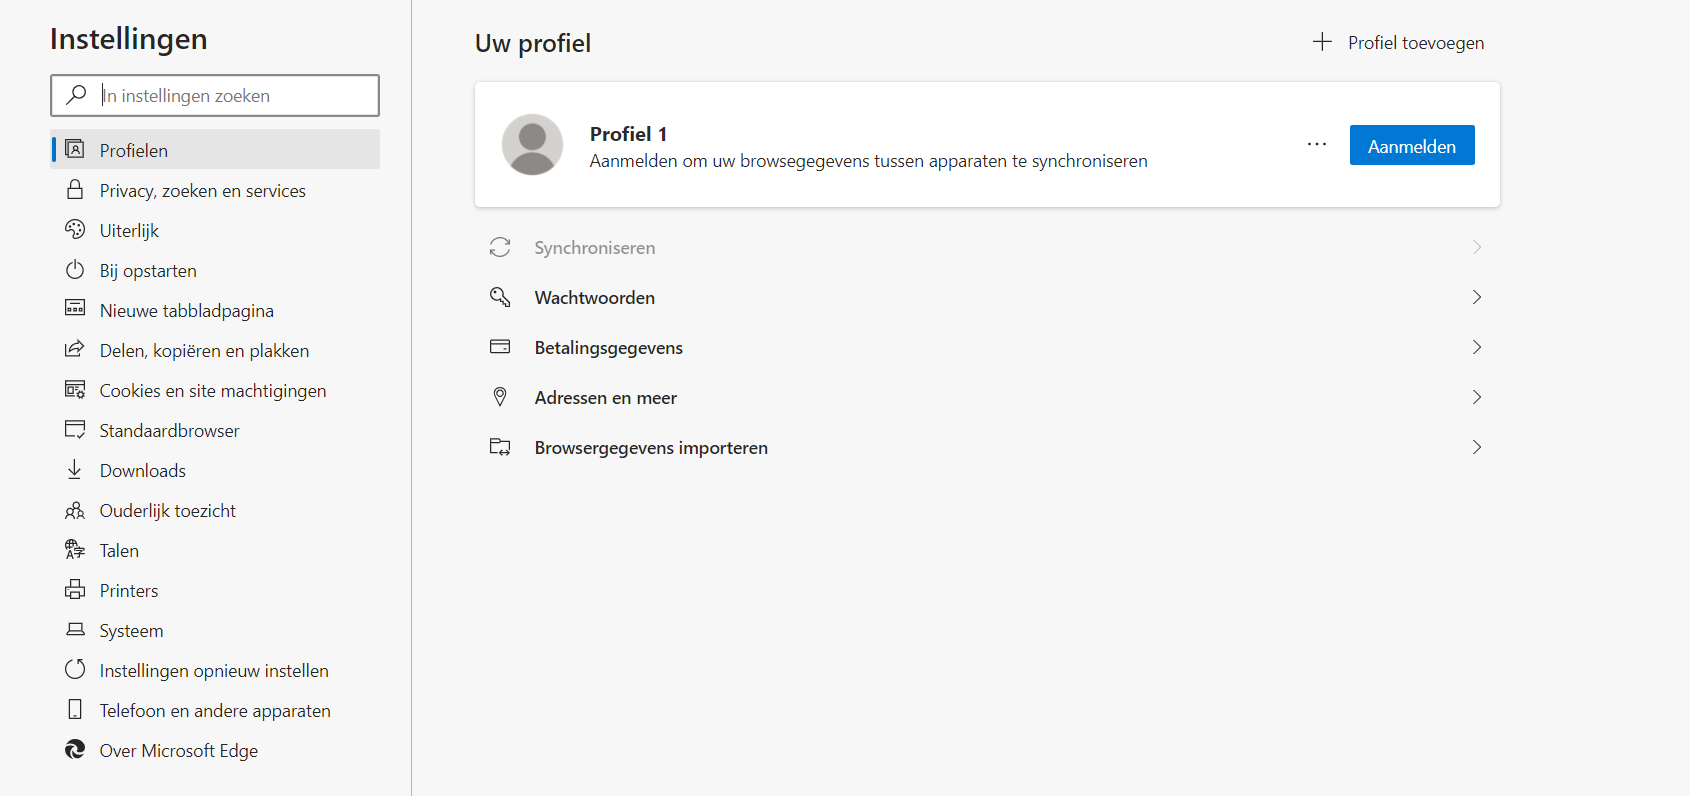Expand the Wachtwoorden chevron arrow
Screen dimensions: 1690x796
click(x=1476, y=297)
